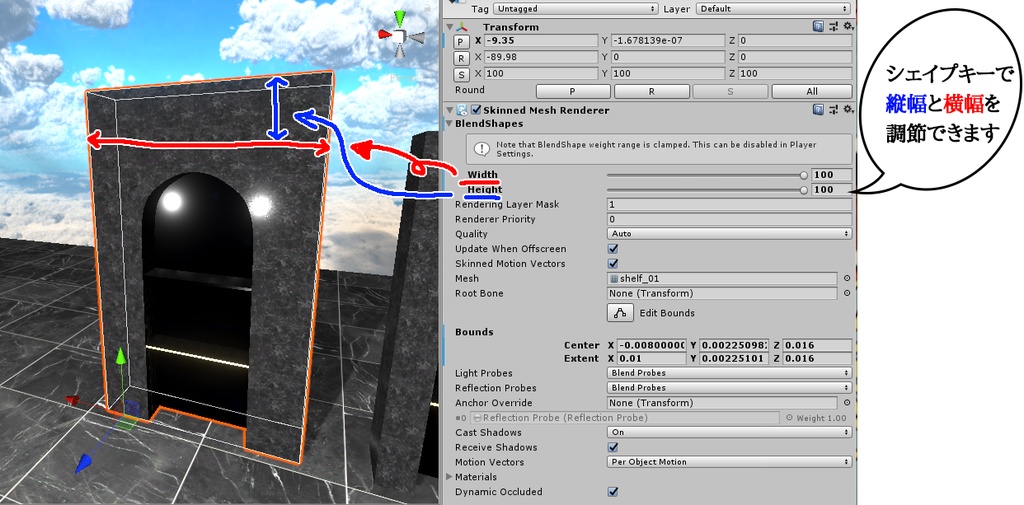Toggle Skinned Mesh Renderer enabled checkbox
Viewport: 1024px width, 505px height.
point(476,110)
